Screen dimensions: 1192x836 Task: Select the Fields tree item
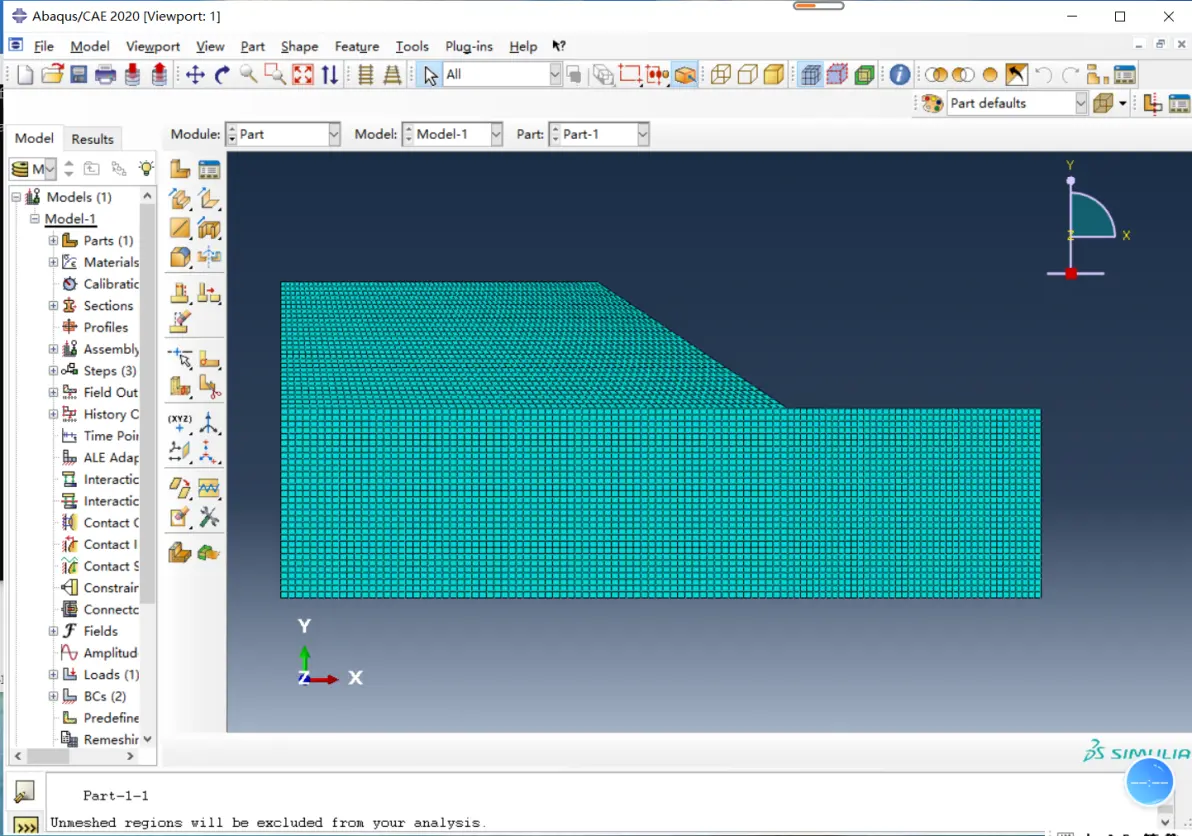coord(100,632)
